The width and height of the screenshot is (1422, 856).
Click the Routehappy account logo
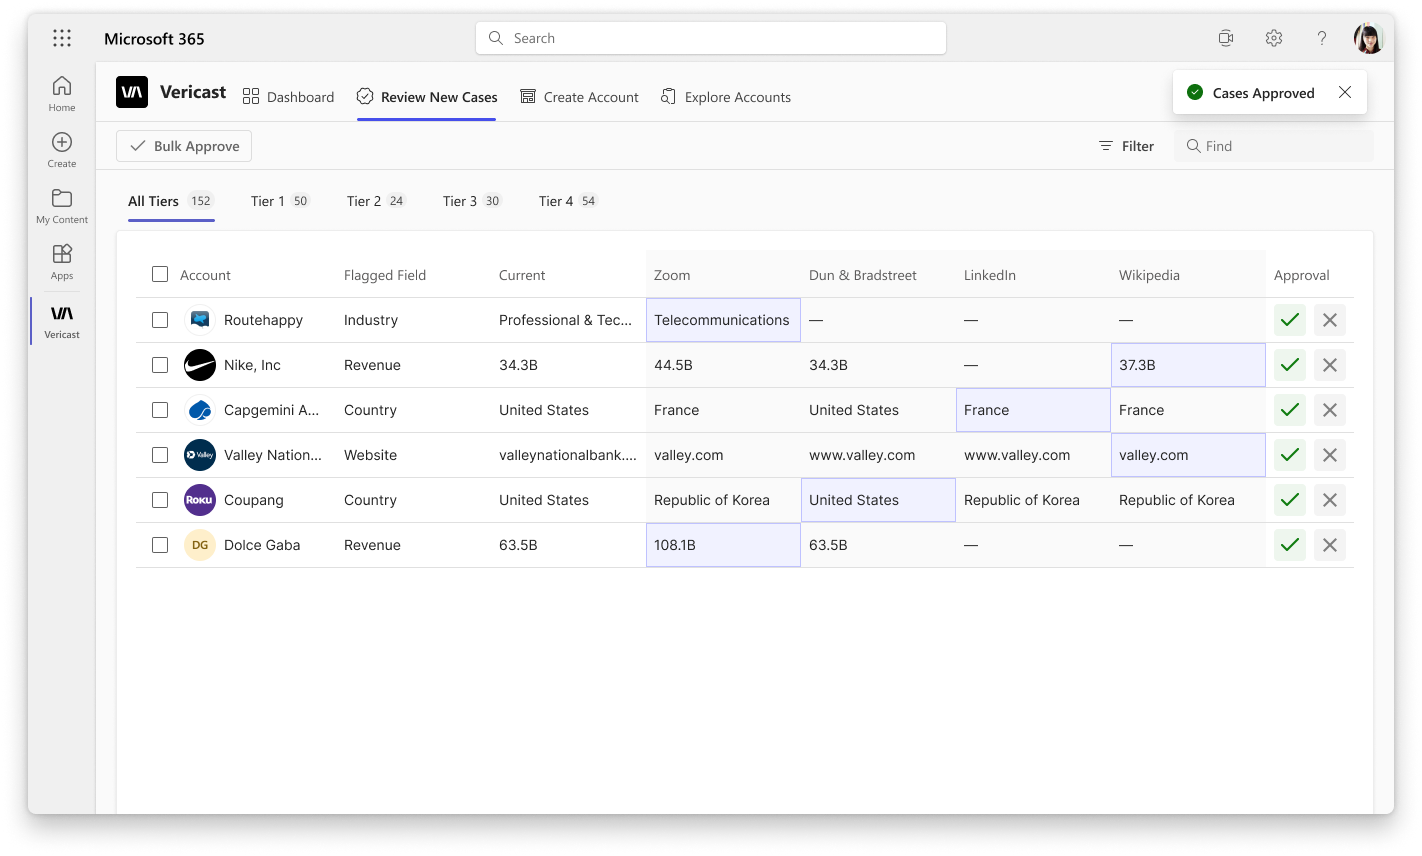(x=200, y=320)
